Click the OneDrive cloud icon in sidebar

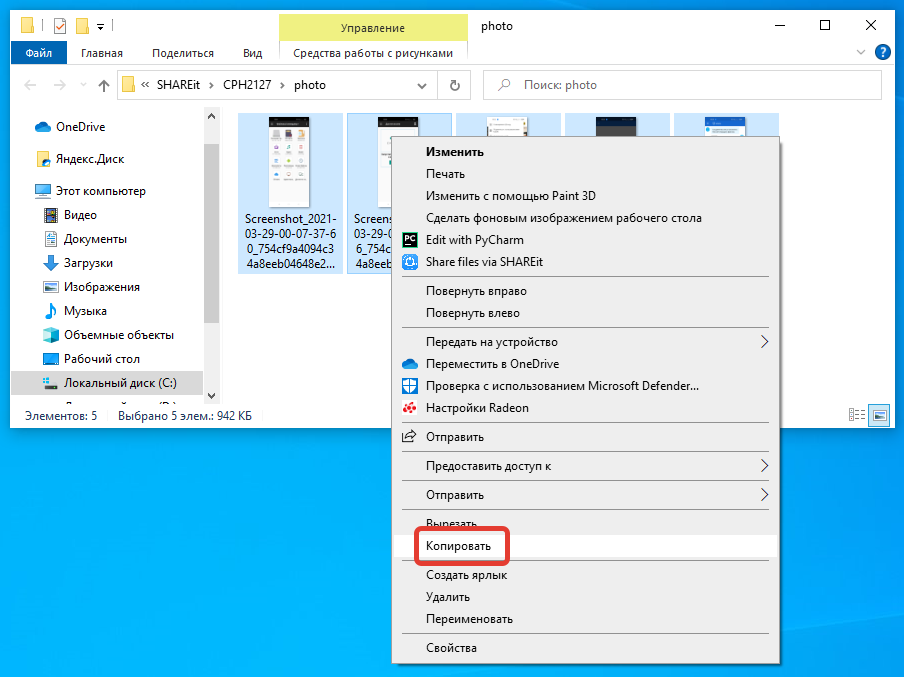[x=43, y=127]
